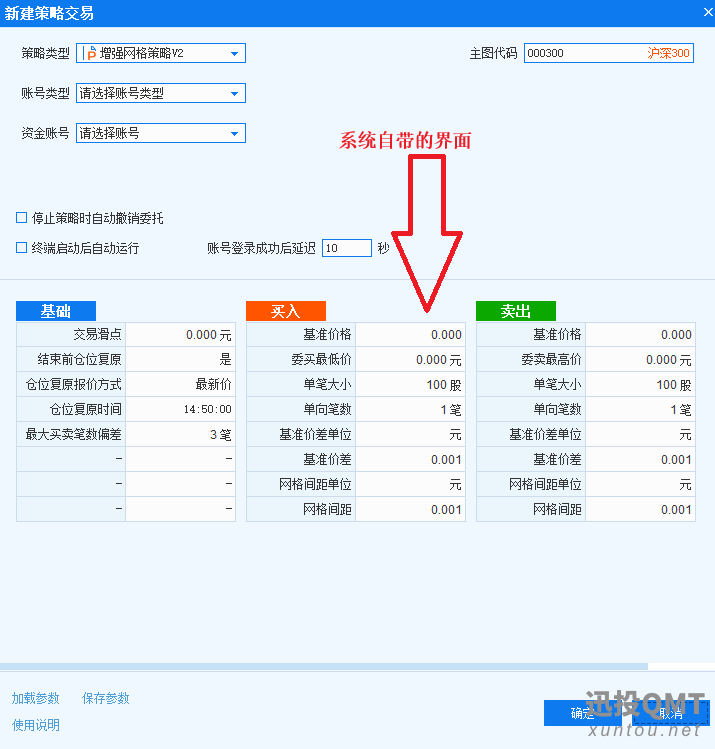Click the 买入 基准价差单位 value cell
715x749 pixels.
click(x=411, y=435)
